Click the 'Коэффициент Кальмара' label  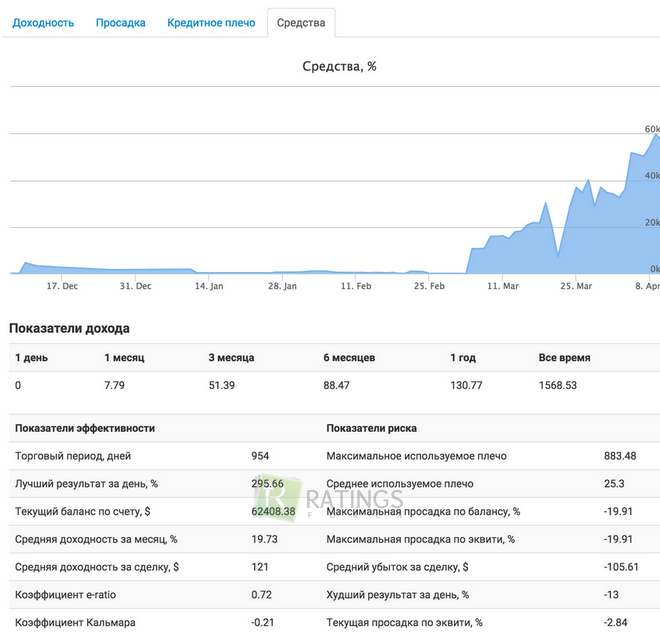(75, 623)
